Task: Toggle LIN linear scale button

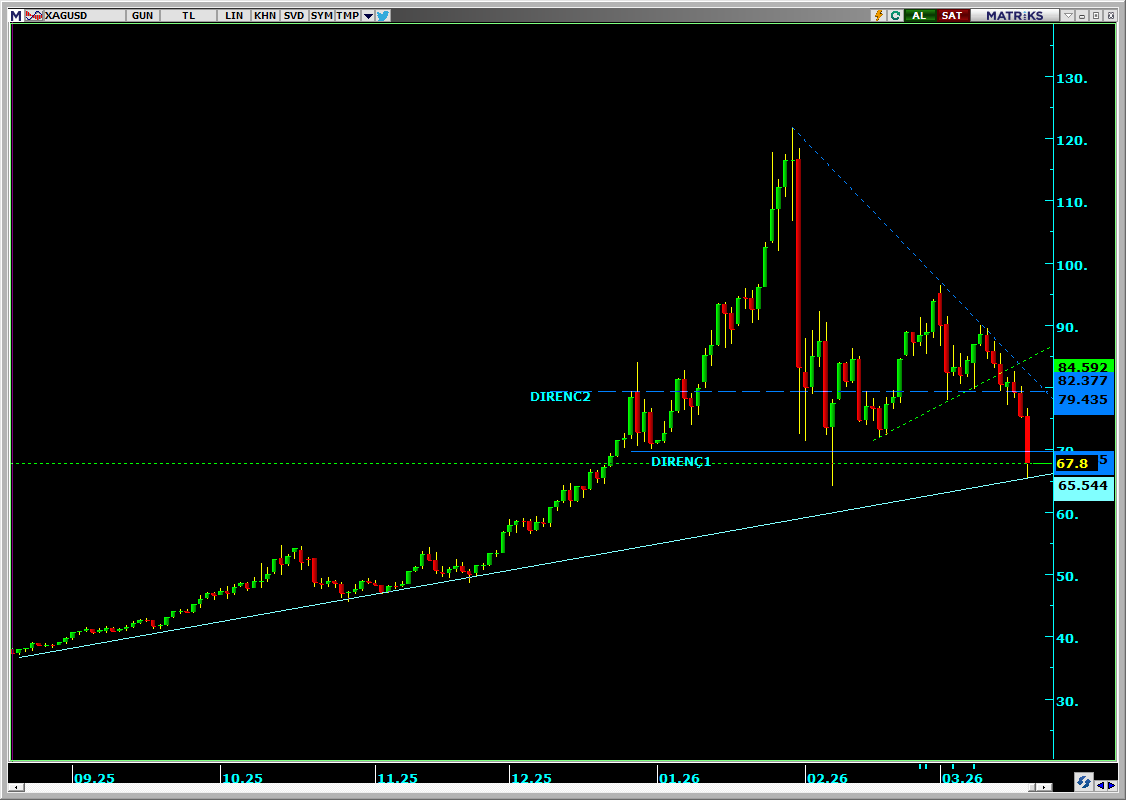Action: (233, 15)
